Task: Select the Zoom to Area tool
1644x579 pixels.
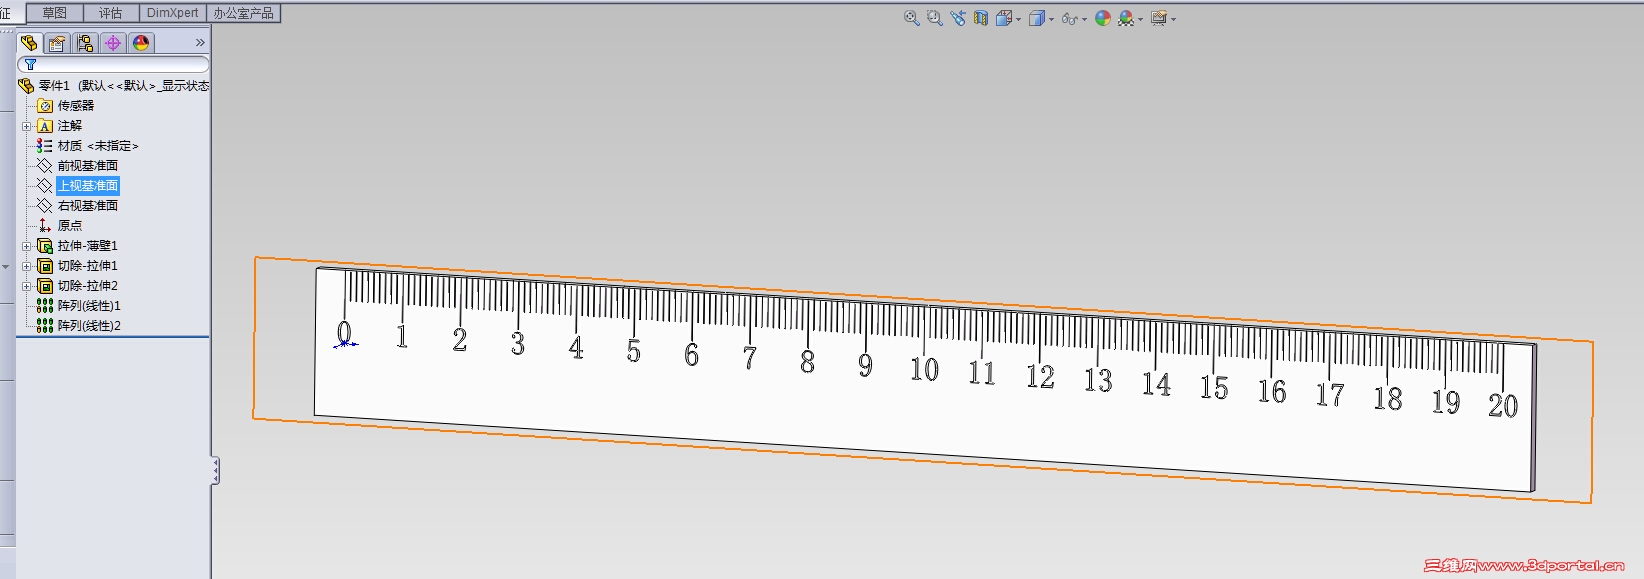Action: tap(934, 18)
